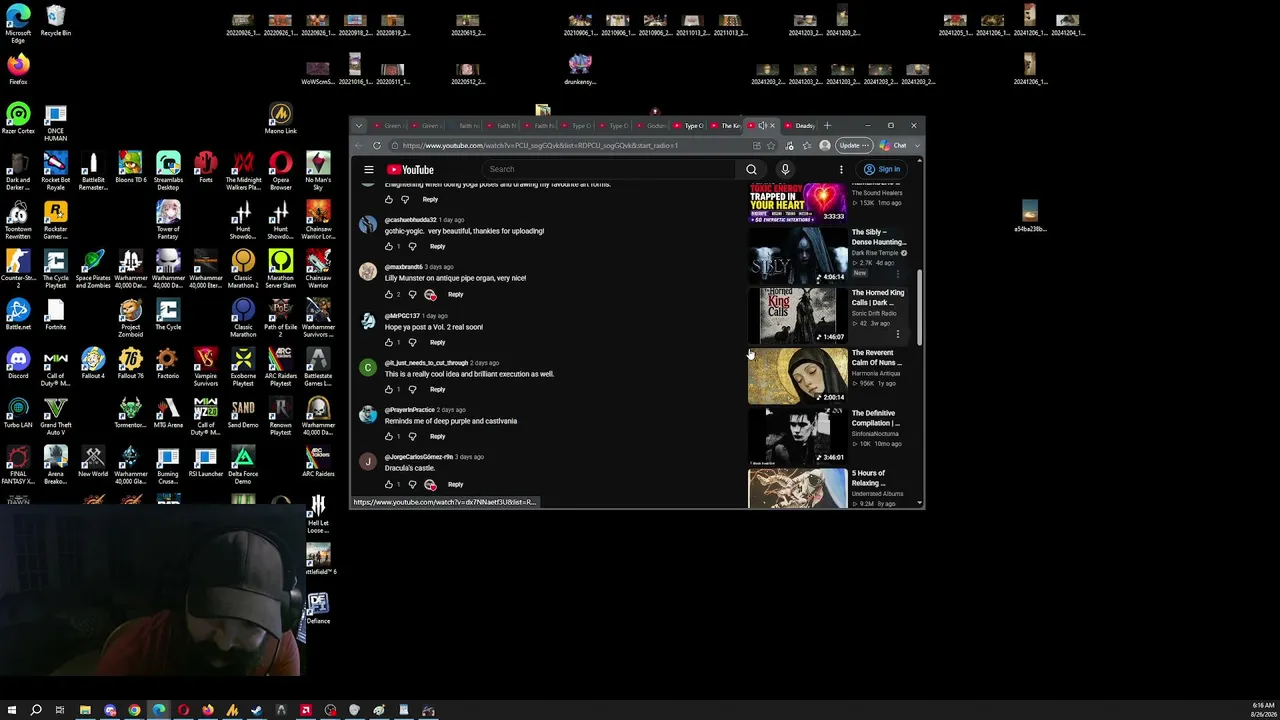1280x720 pixels.
Task: Open Streamlabs Desktop shortcut
Action: click(x=168, y=169)
